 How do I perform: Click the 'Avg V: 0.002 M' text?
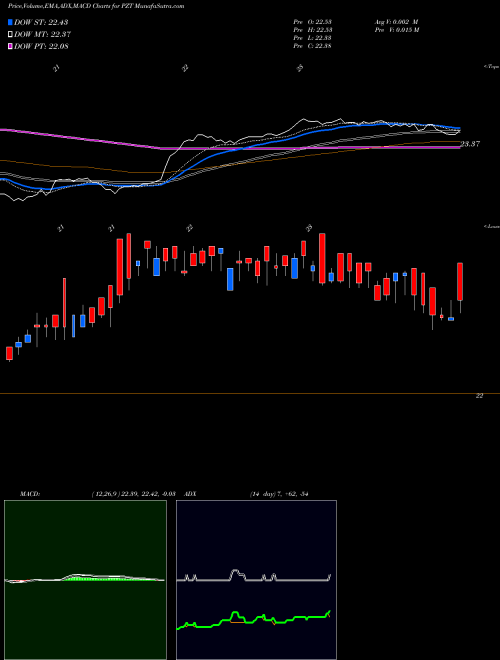tap(395, 21)
